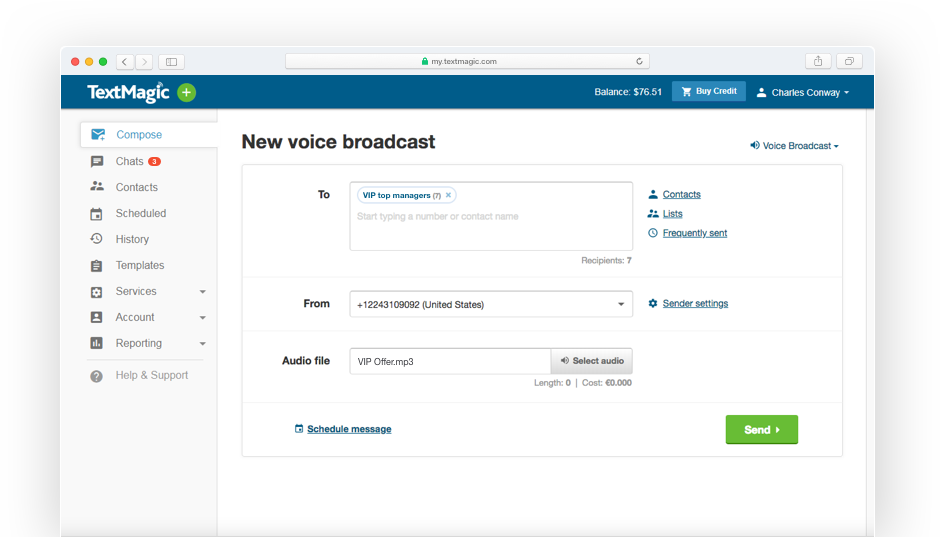Click the Frequently sent link

pyautogui.click(x=695, y=233)
